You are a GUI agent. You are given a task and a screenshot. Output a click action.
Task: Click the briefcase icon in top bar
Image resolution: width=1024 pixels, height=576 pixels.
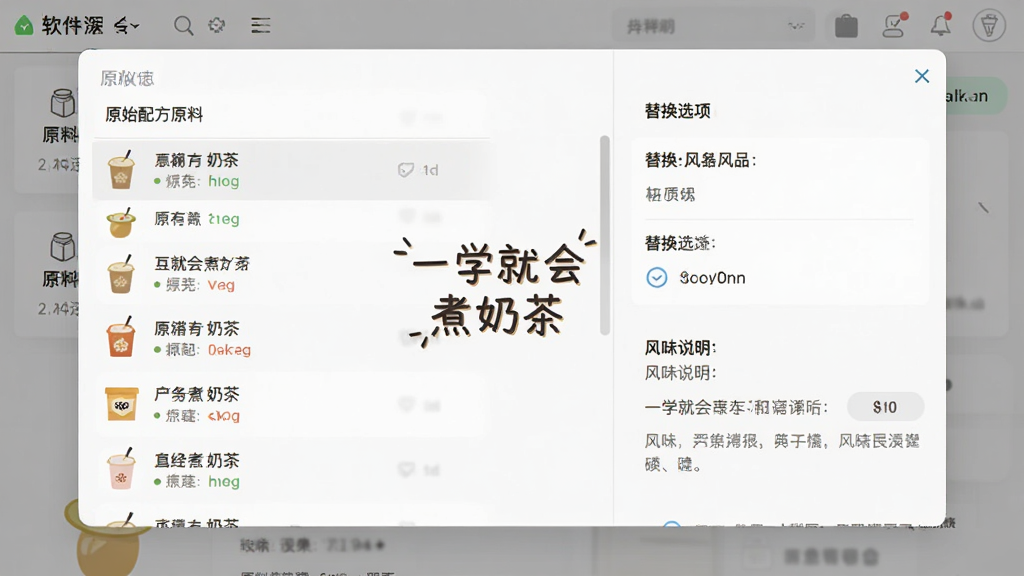click(846, 25)
